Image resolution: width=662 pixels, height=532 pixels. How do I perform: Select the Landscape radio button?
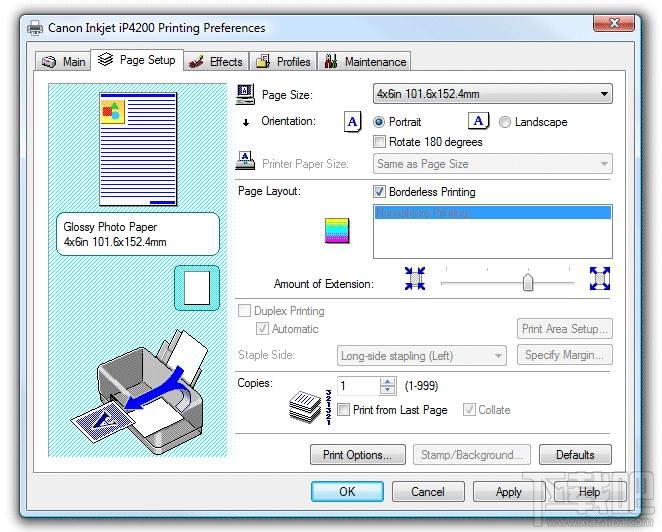coord(505,122)
